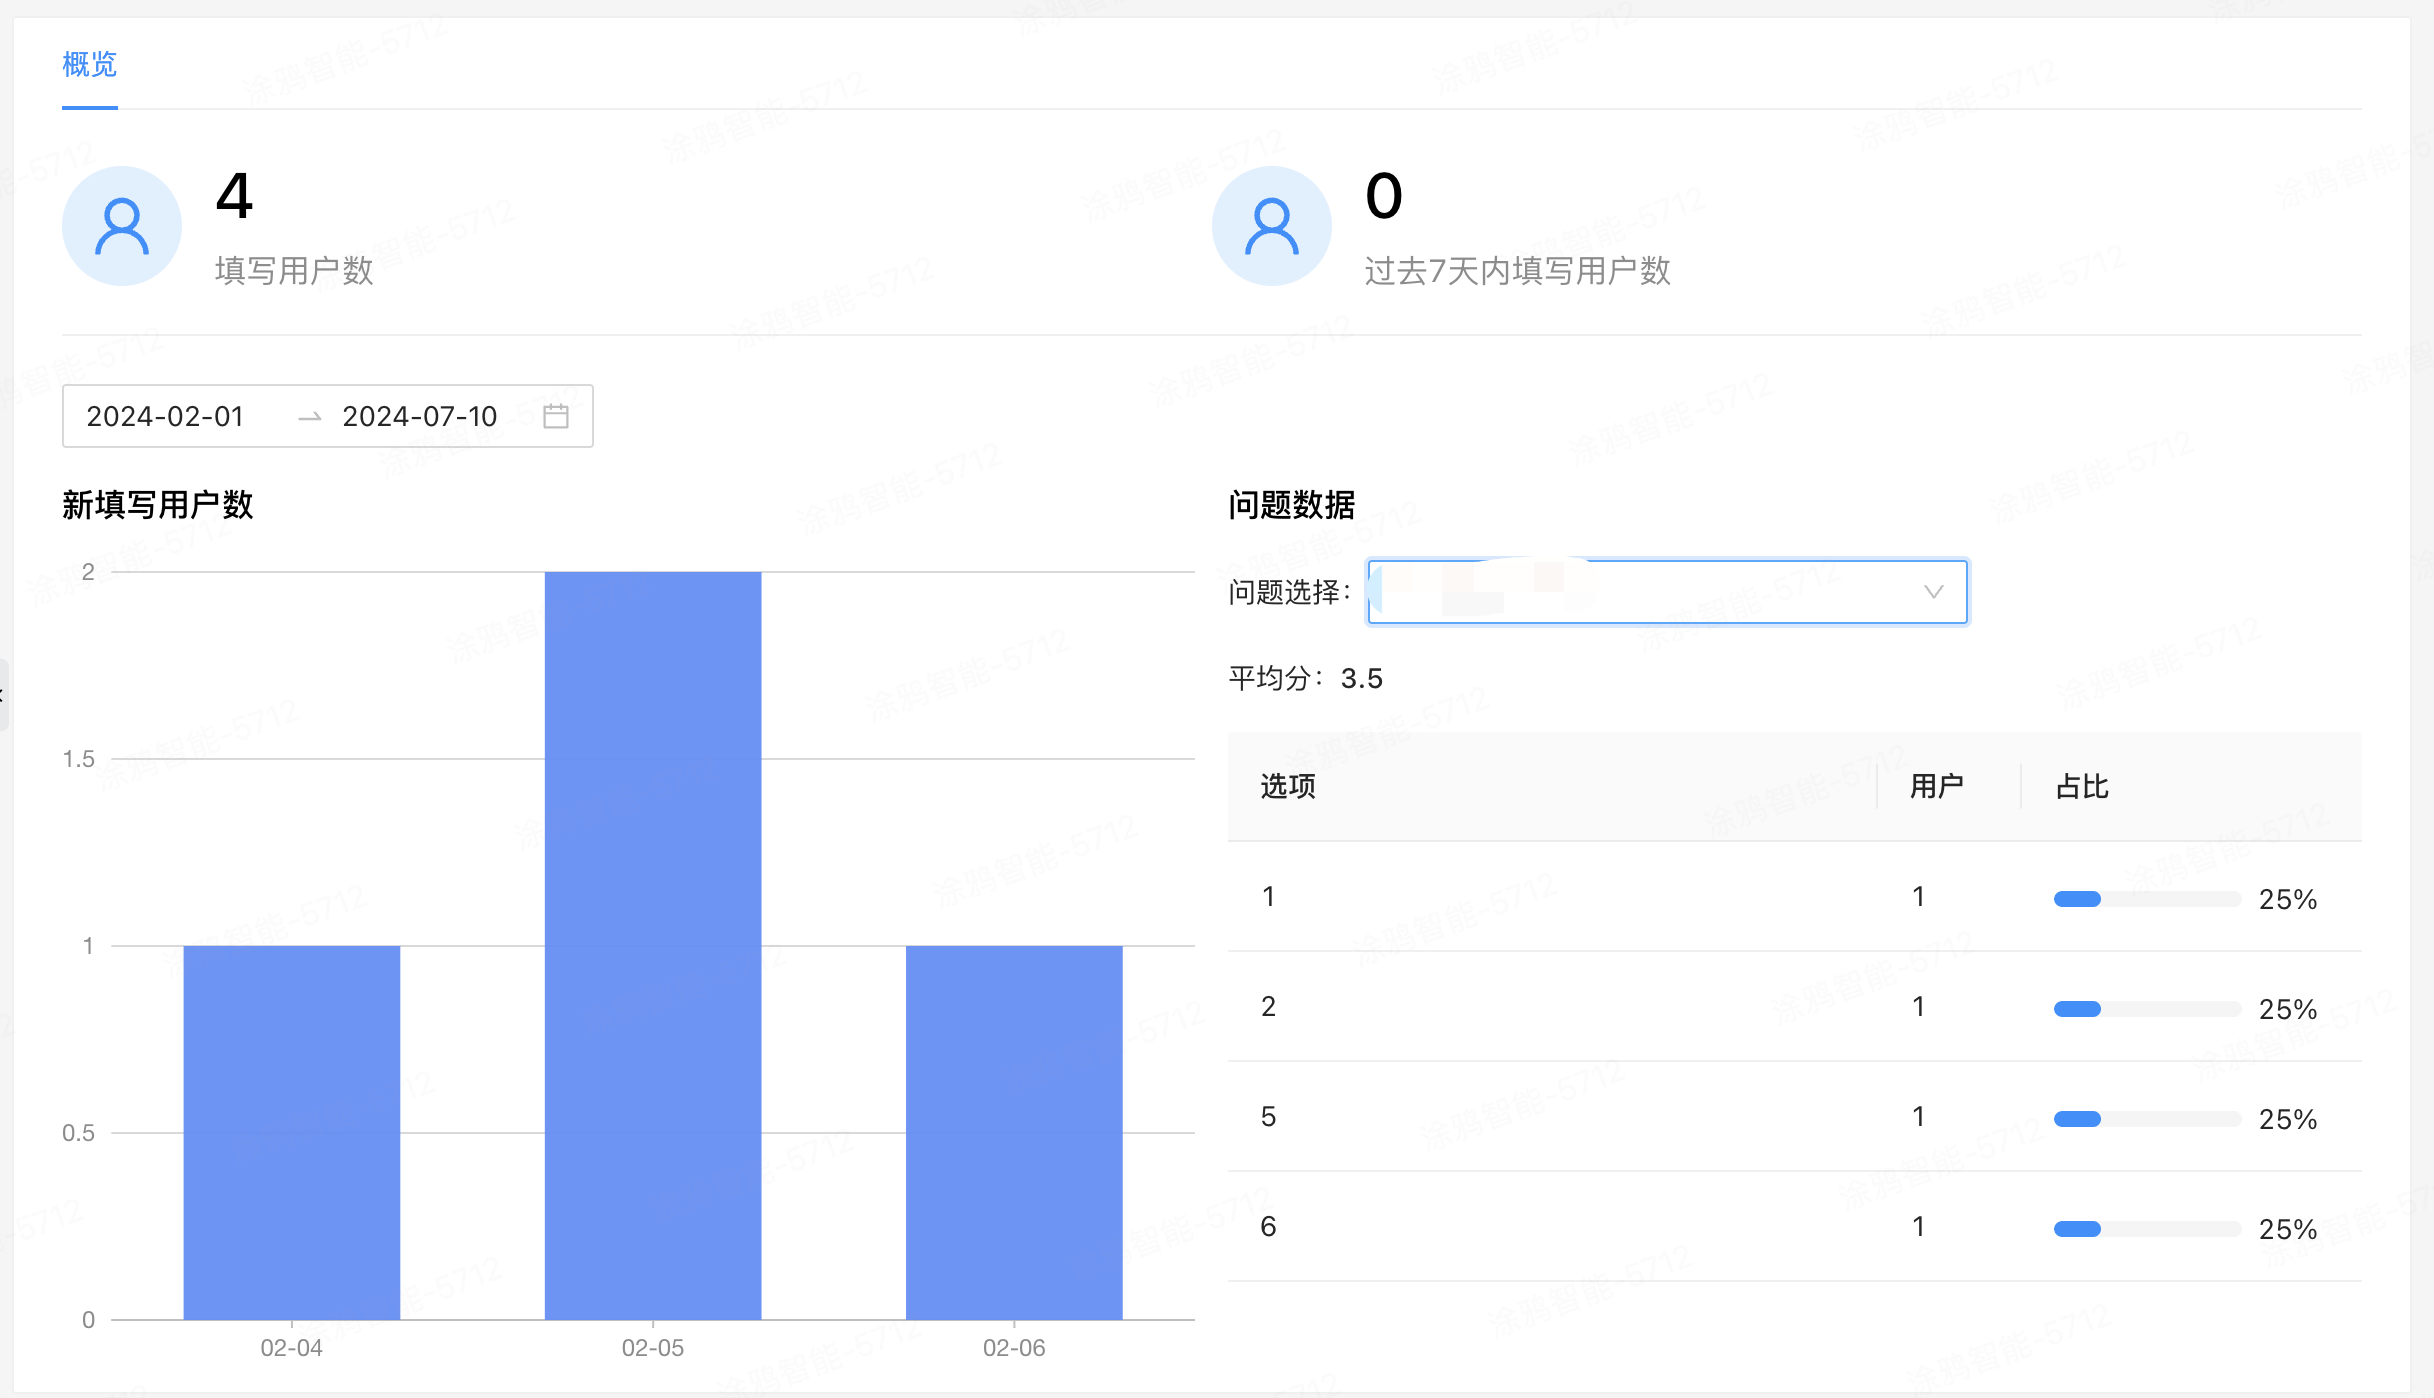Image resolution: width=2434 pixels, height=1398 pixels.
Task: Select the 02-04 bar in chart
Action: pos(292,1132)
